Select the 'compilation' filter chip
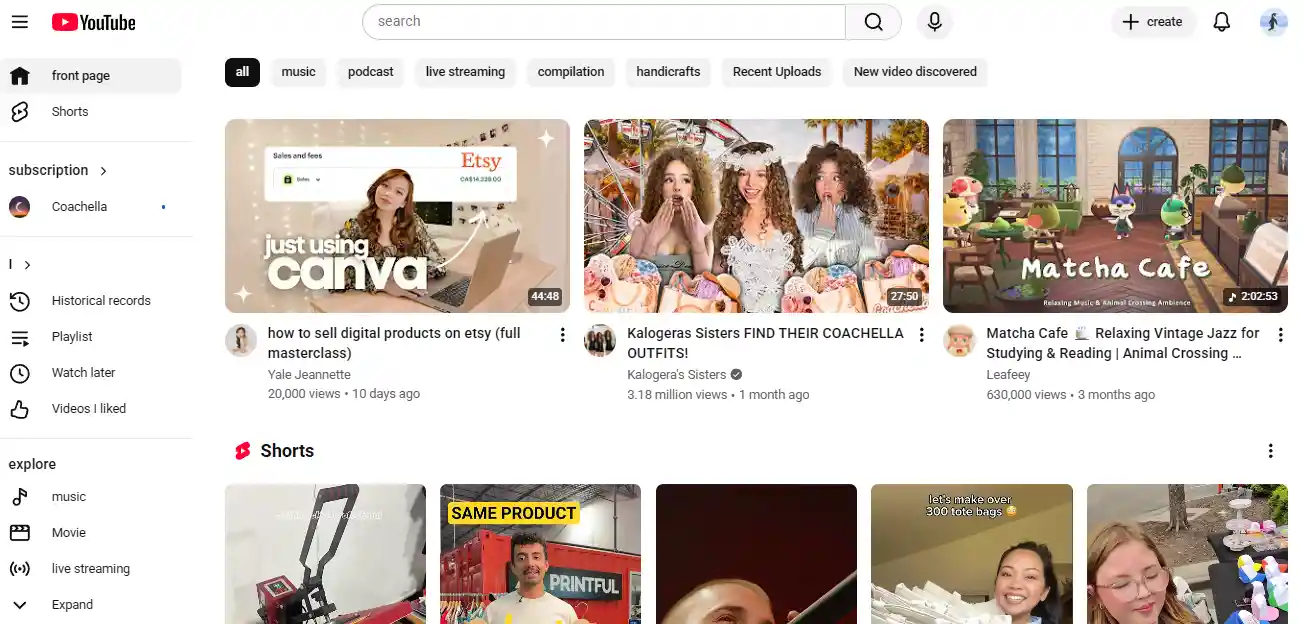Viewport: 1304px width, 624px height. pyautogui.click(x=571, y=72)
